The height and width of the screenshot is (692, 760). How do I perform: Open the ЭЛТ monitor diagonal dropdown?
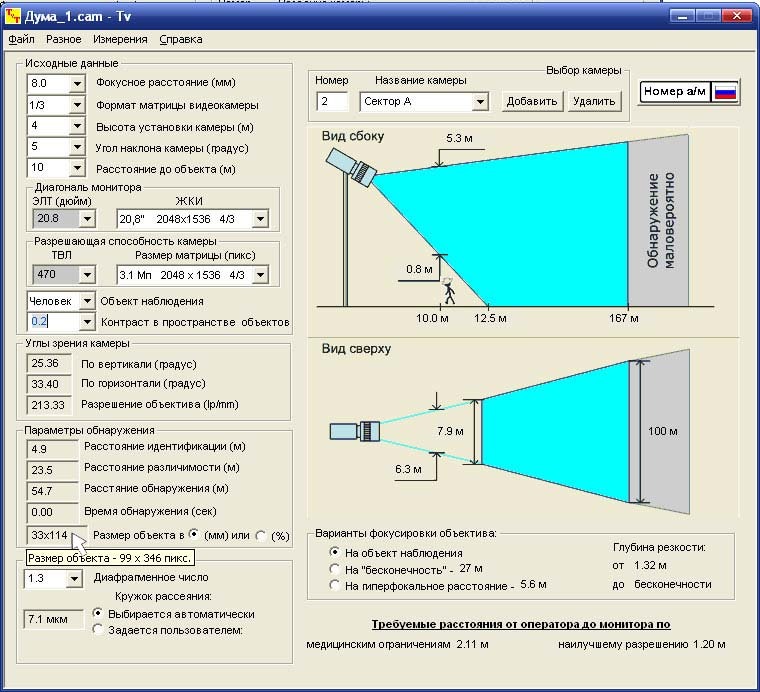[x=87, y=219]
